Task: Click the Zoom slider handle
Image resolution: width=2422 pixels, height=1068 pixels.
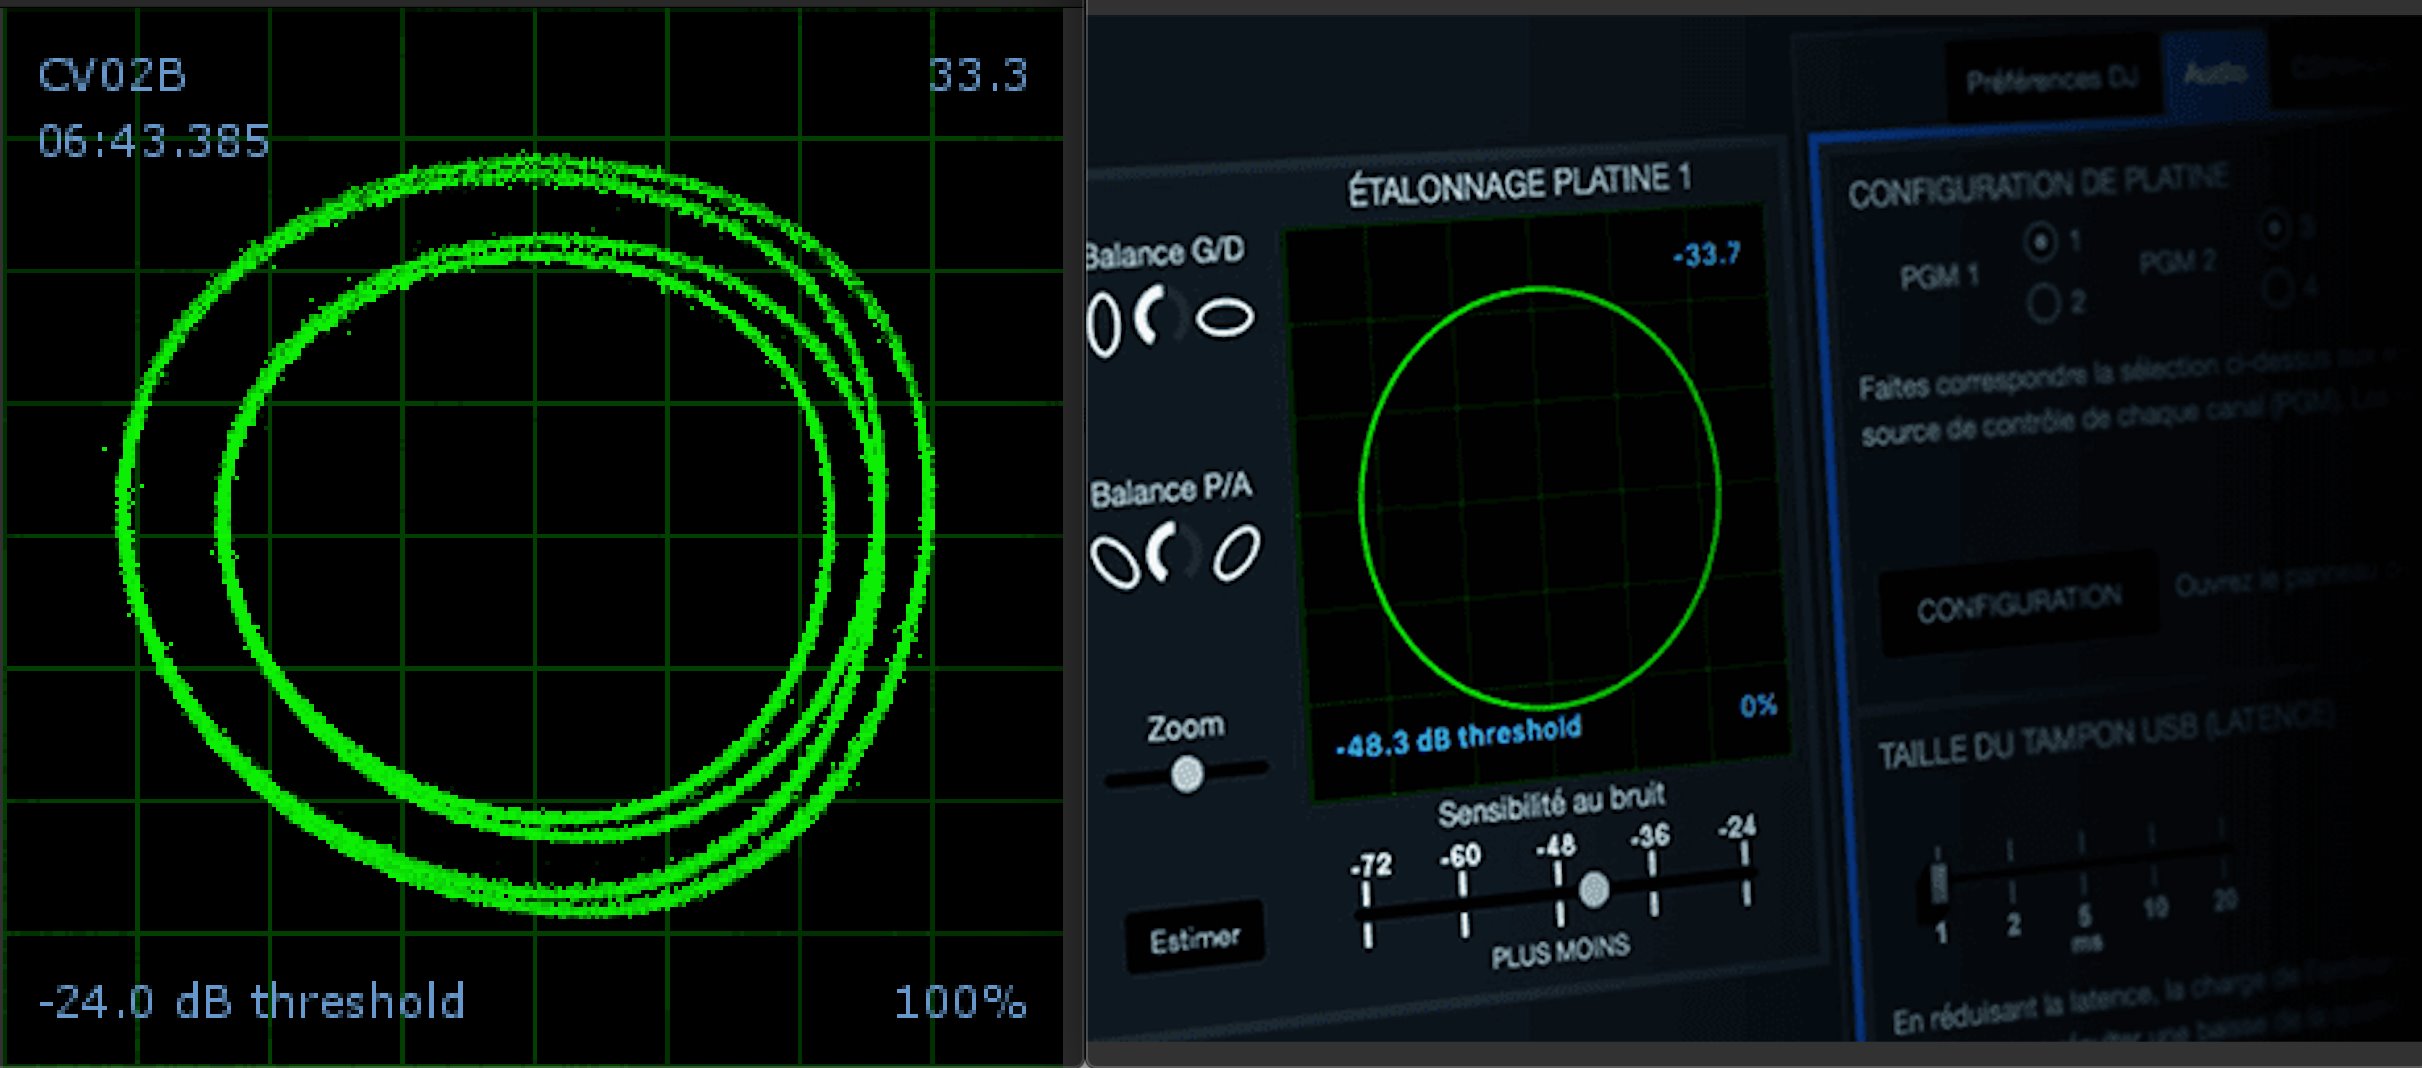Action: click(1187, 773)
